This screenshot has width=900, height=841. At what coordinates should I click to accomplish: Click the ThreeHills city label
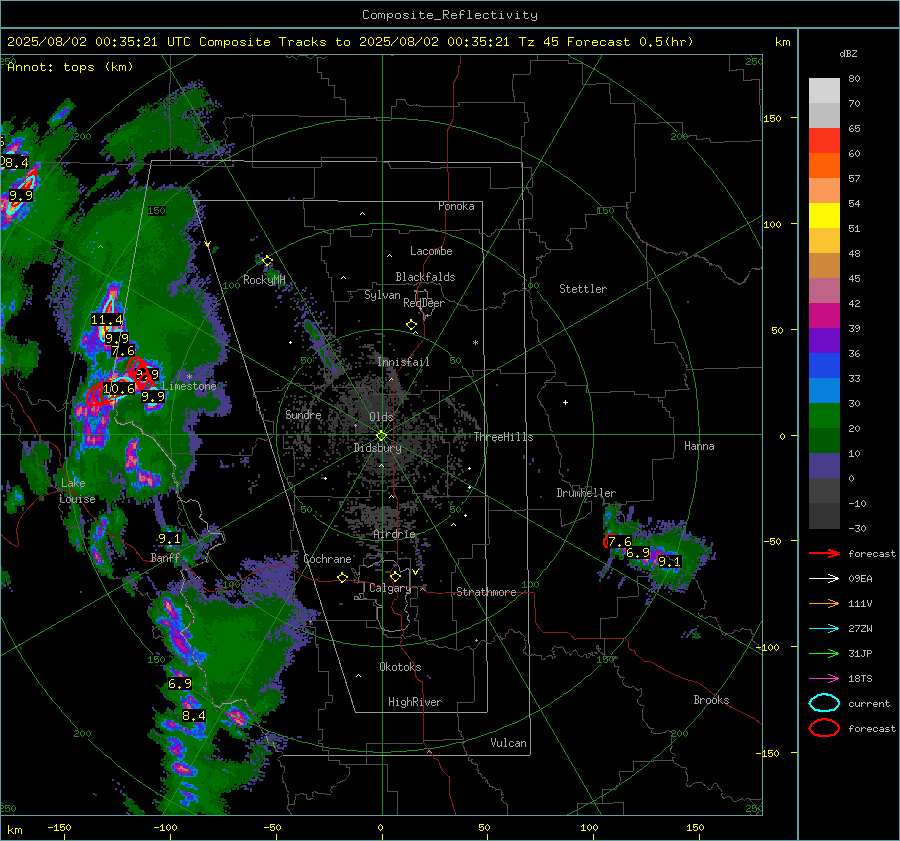[503, 437]
